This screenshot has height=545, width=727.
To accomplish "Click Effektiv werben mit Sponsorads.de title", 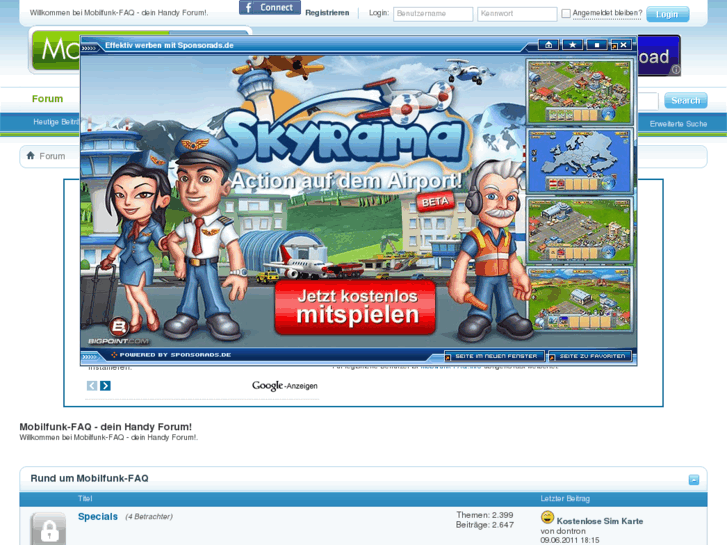I will click(x=169, y=45).
